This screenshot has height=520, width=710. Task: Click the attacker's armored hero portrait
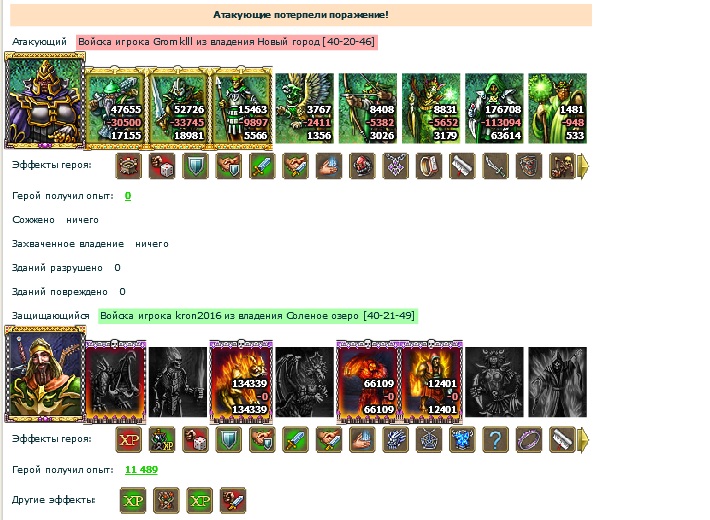click(45, 101)
